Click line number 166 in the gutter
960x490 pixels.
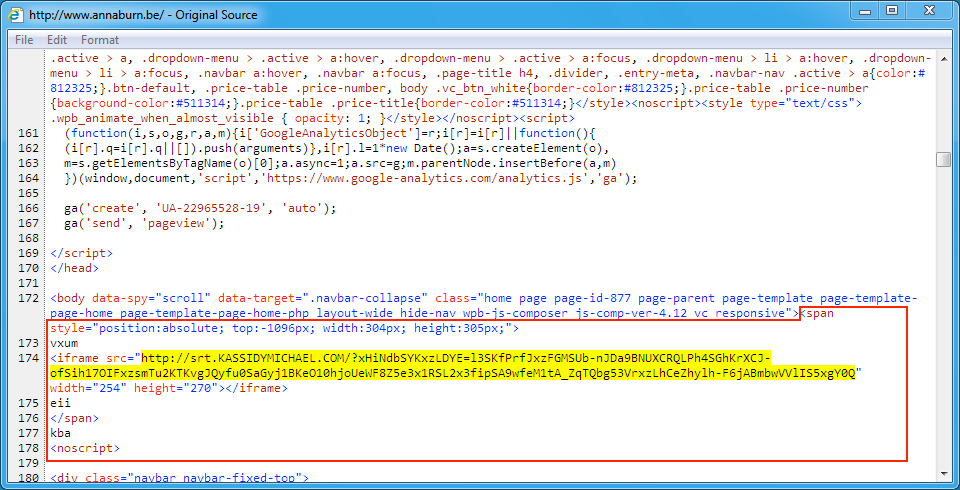click(28, 209)
